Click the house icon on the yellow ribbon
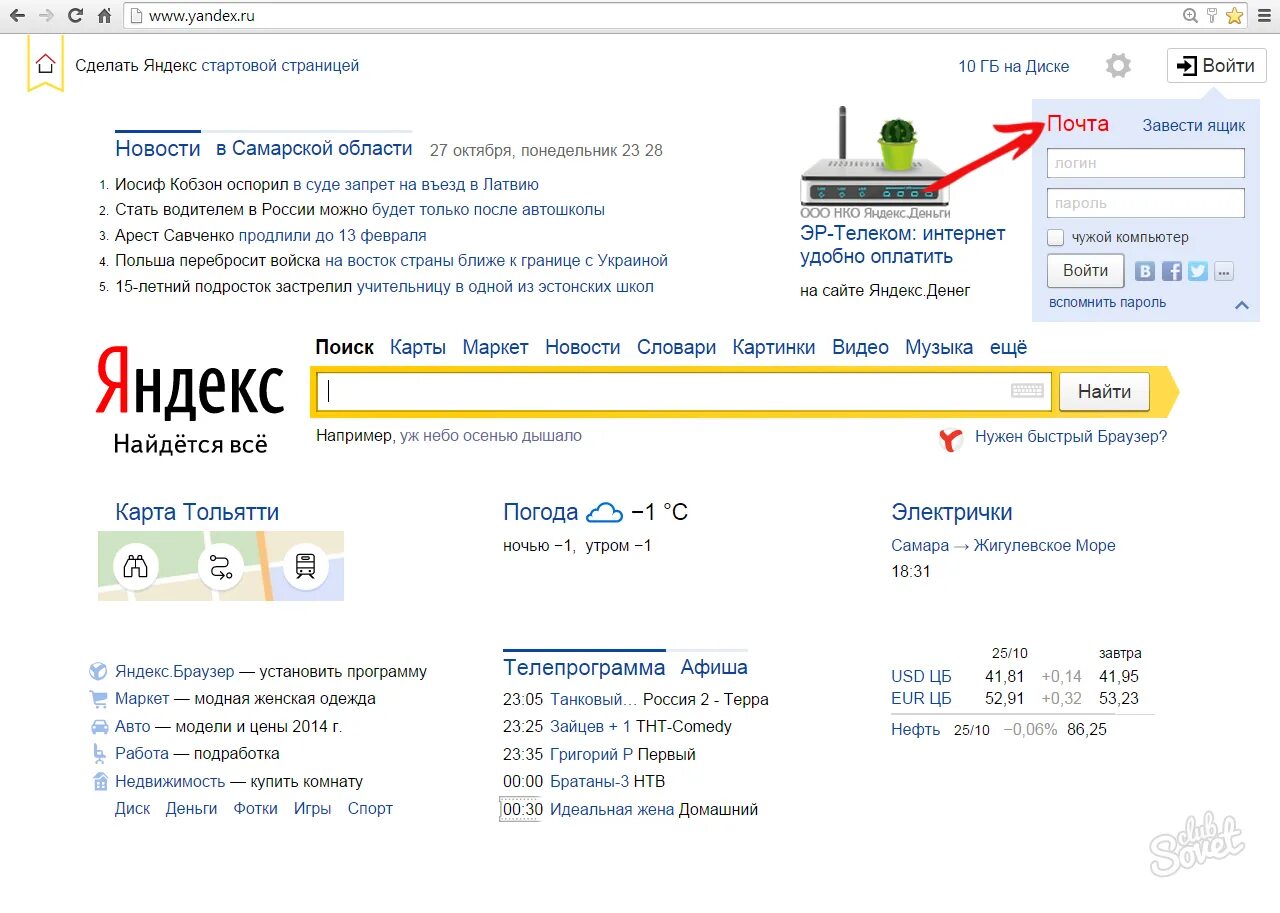 (45, 65)
